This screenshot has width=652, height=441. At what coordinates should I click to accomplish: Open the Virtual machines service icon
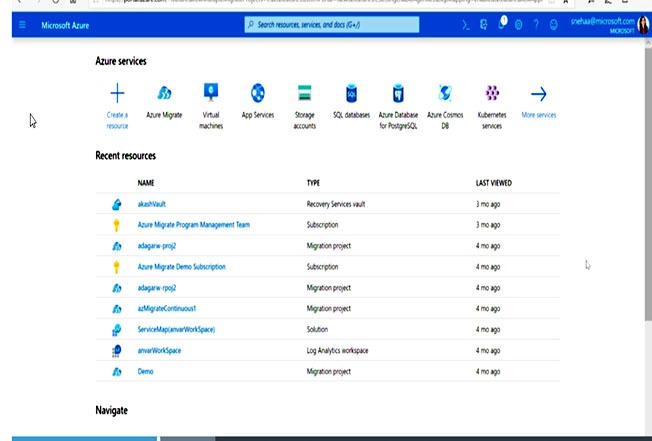click(211, 92)
